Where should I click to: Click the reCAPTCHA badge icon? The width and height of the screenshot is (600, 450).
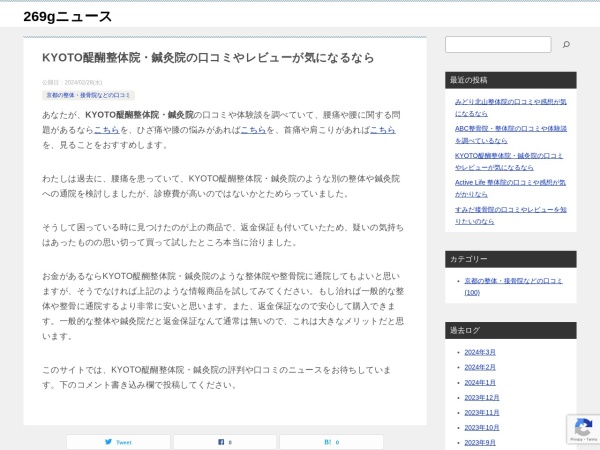point(583,428)
